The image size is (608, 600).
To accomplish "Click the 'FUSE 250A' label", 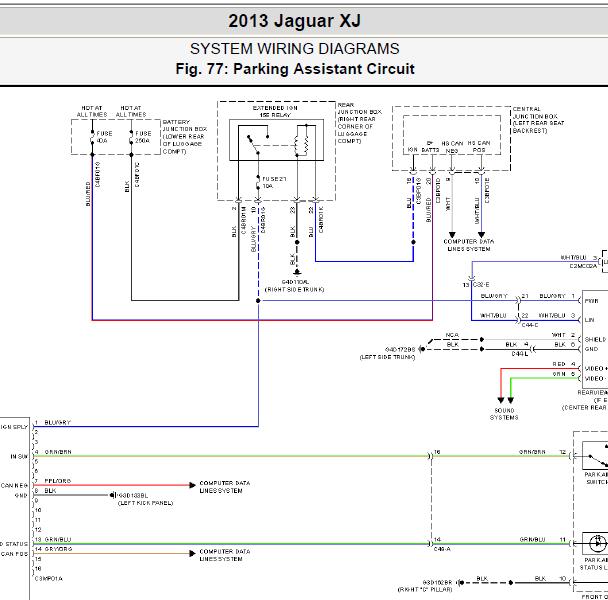I will 143,137.
